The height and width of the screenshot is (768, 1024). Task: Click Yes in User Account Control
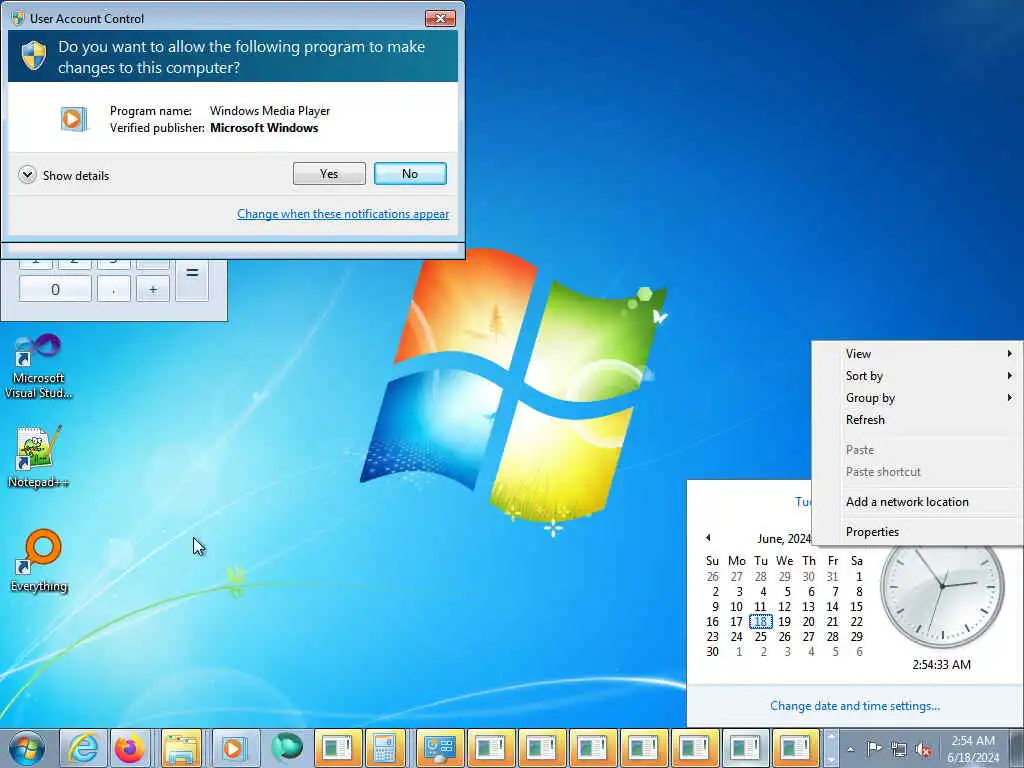(x=329, y=174)
